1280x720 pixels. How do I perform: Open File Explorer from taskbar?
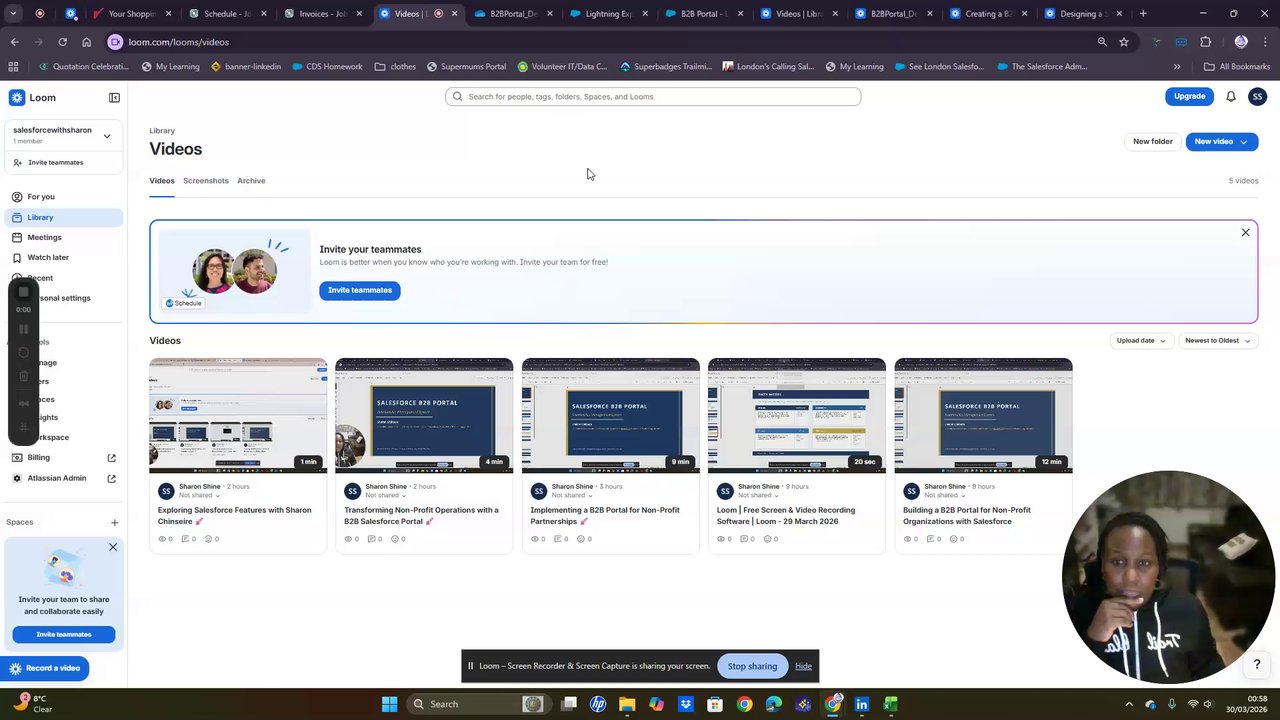627,704
